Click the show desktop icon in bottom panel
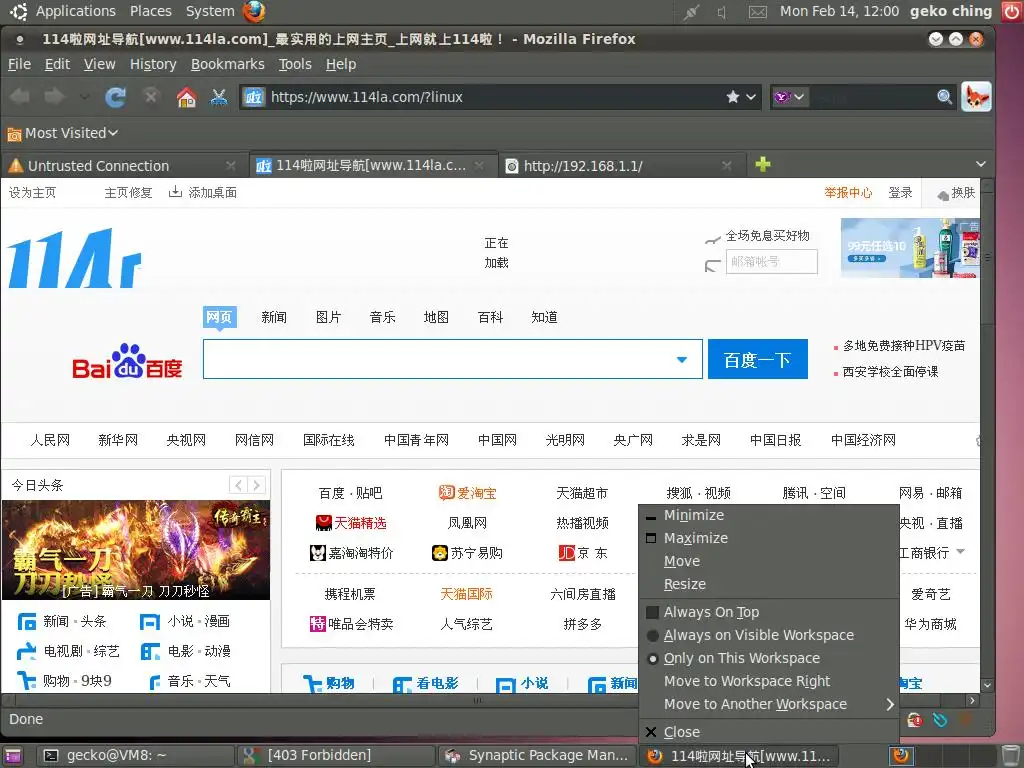Image resolution: width=1024 pixels, height=768 pixels. coord(12,756)
